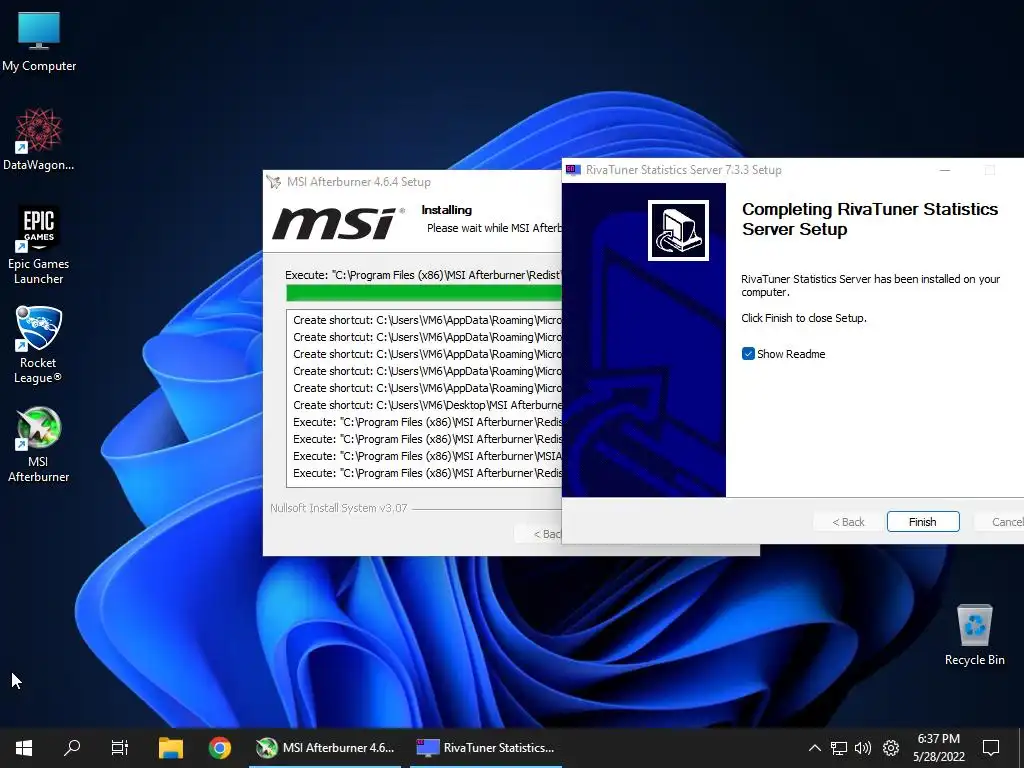Uncheck the Show Readme checkbox
This screenshot has height=768, width=1024.
tap(748, 354)
